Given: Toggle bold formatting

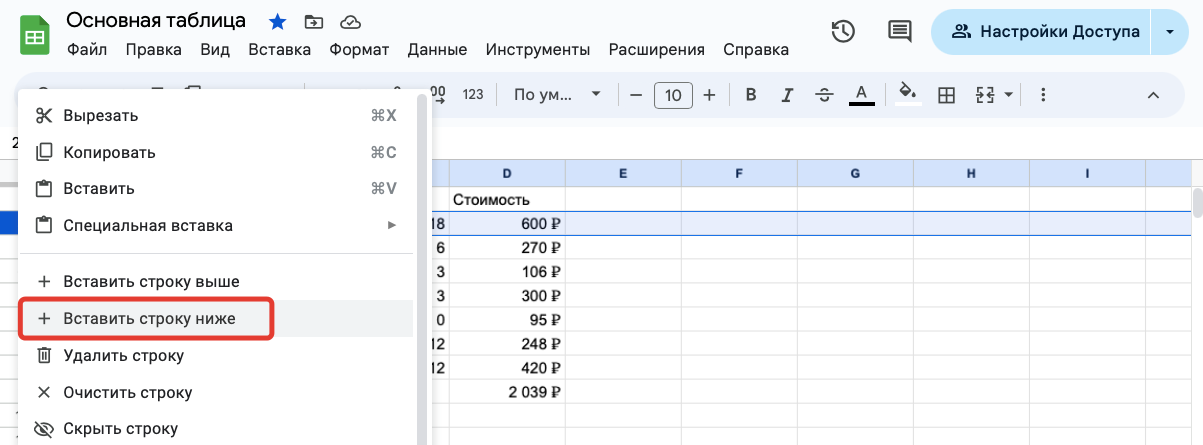Looking at the screenshot, I should 751,95.
